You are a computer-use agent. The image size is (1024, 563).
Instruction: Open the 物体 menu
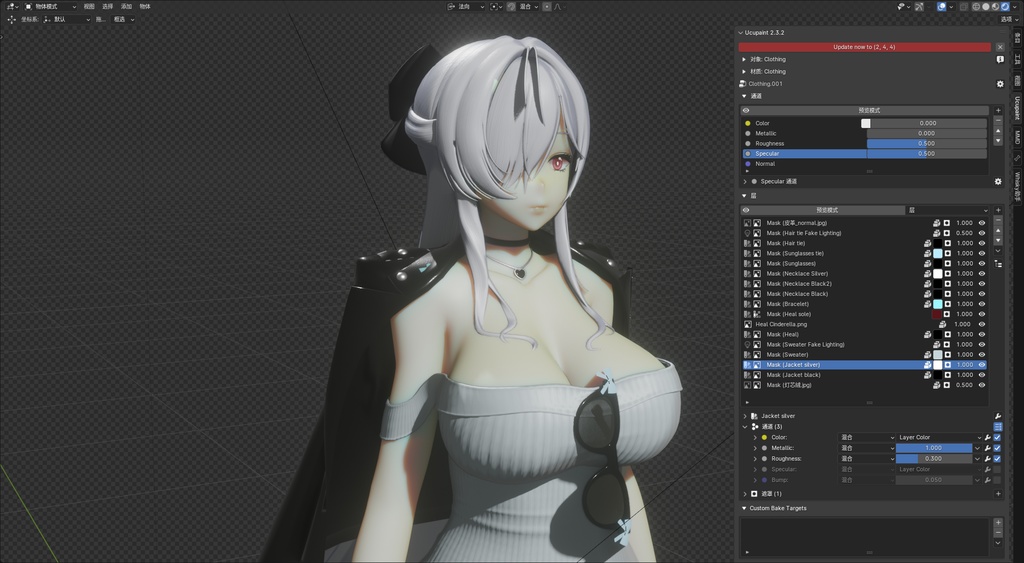(145, 7)
